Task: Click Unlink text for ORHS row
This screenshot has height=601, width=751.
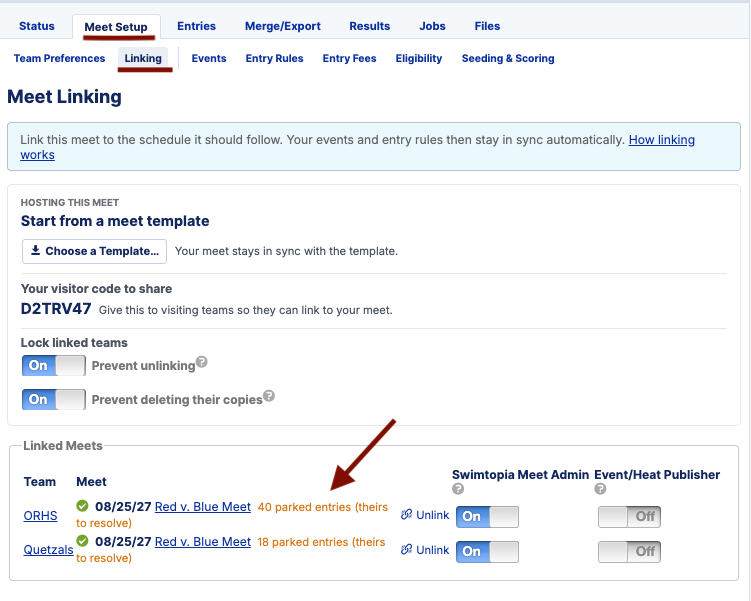Action: coord(432,515)
